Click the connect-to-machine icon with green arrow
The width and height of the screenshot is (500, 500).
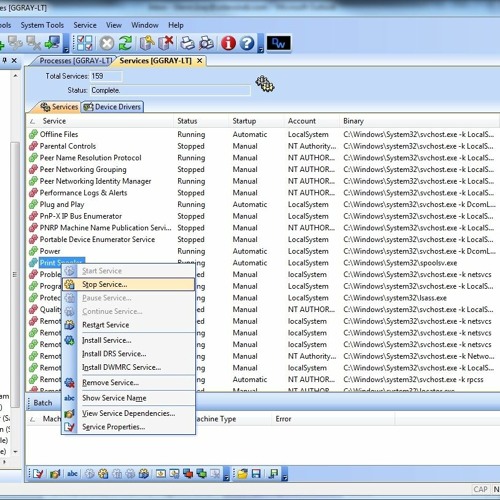point(53,43)
